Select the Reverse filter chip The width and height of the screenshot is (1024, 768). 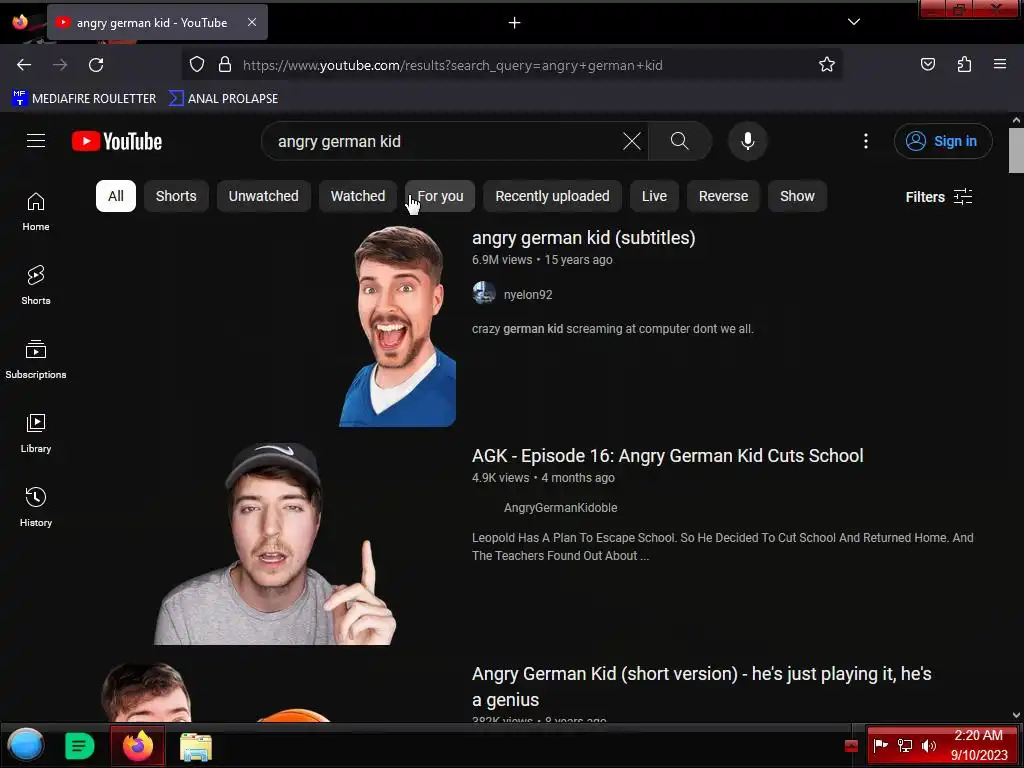coord(724,196)
